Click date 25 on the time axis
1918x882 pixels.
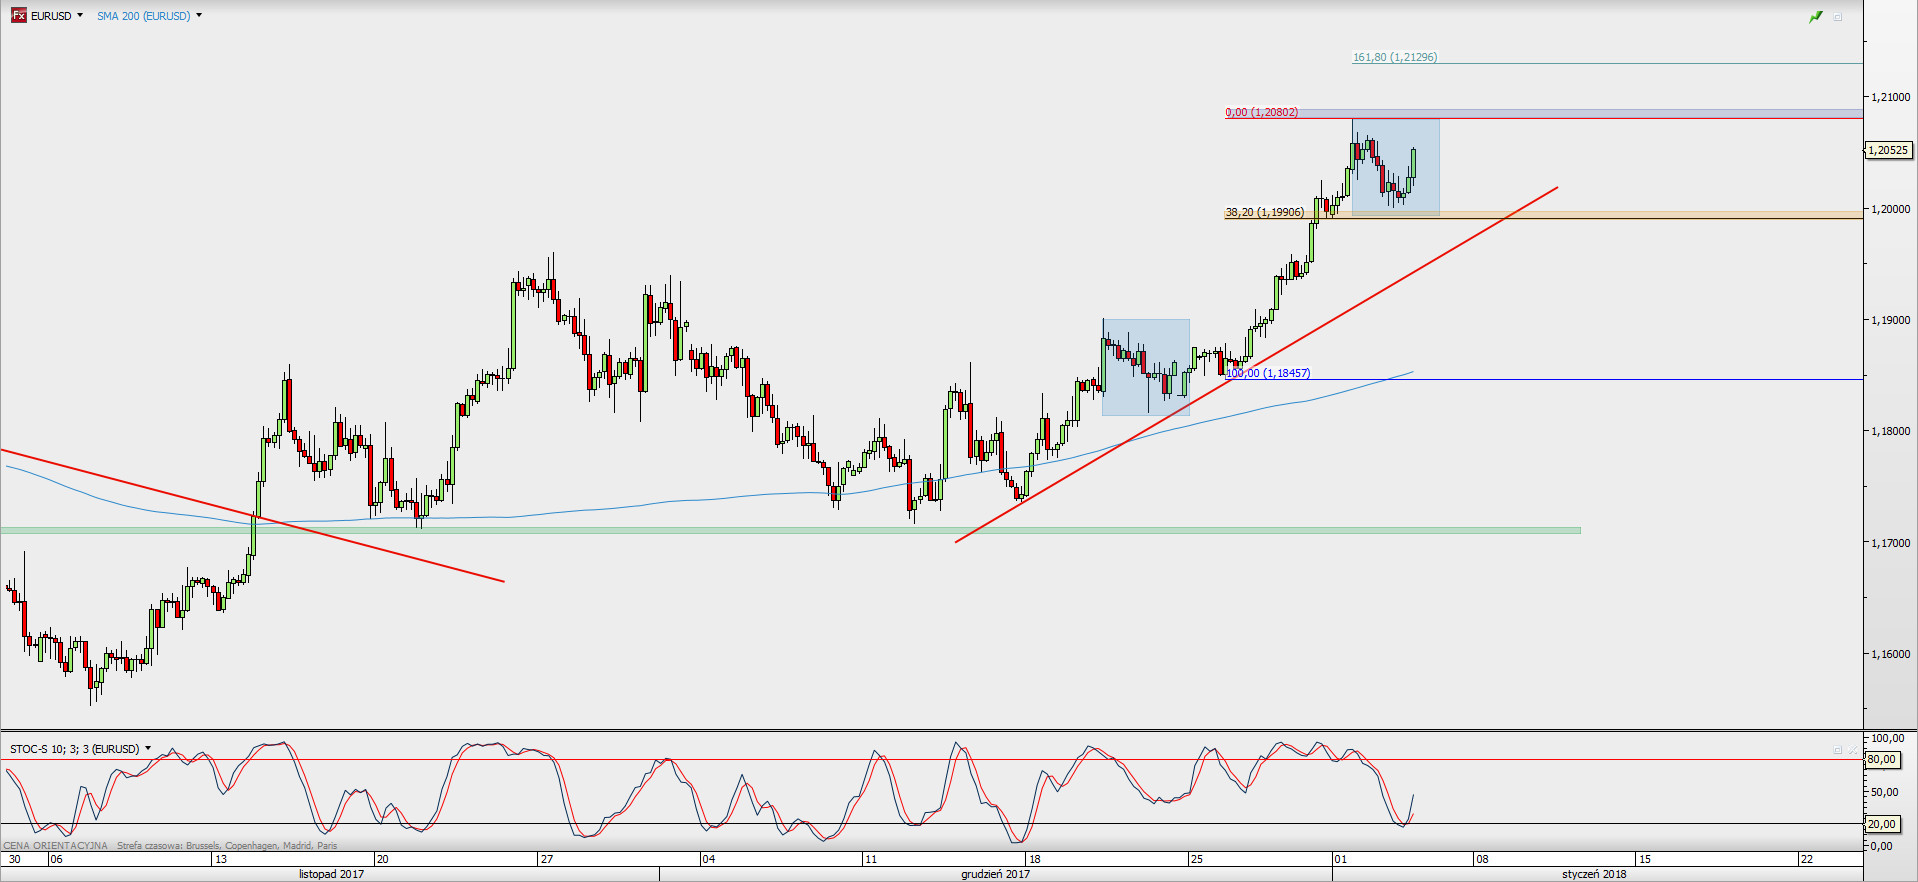point(1197,859)
